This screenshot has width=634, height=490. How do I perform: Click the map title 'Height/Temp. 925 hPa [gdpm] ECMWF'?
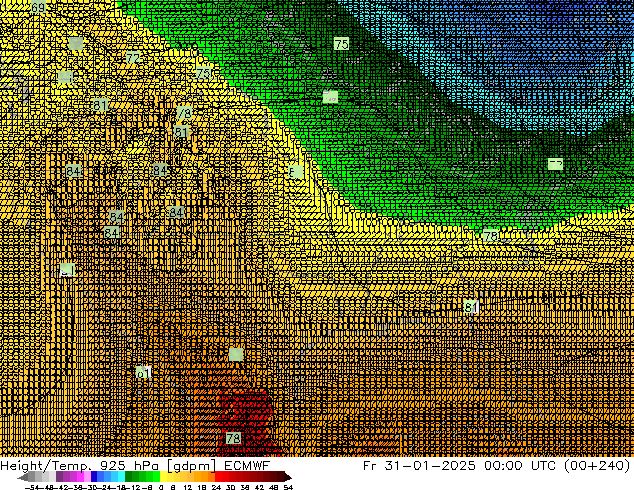click(135, 466)
